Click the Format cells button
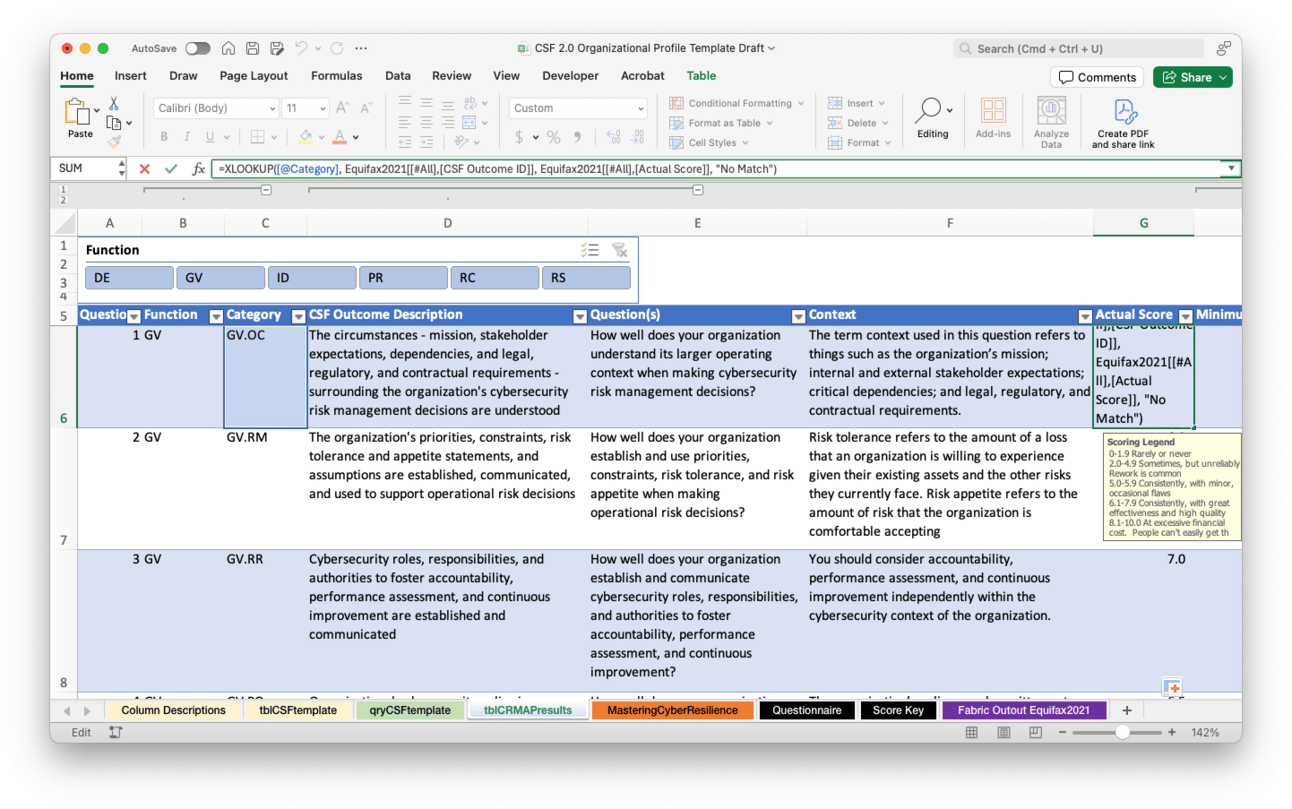The image size is (1292, 809). (859, 143)
